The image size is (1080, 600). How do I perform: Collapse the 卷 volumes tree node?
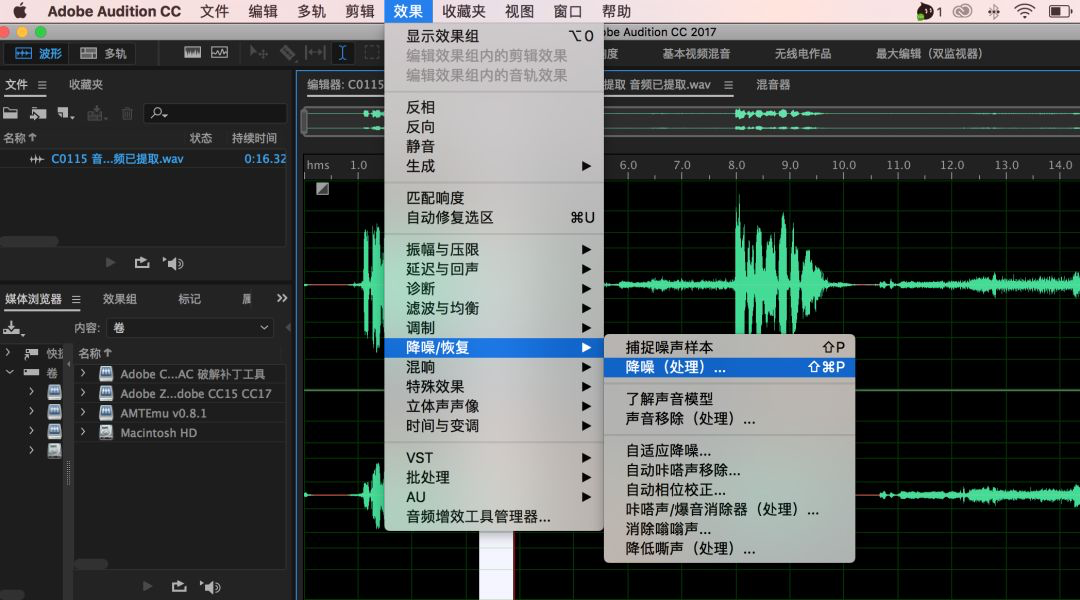tap(9, 373)
